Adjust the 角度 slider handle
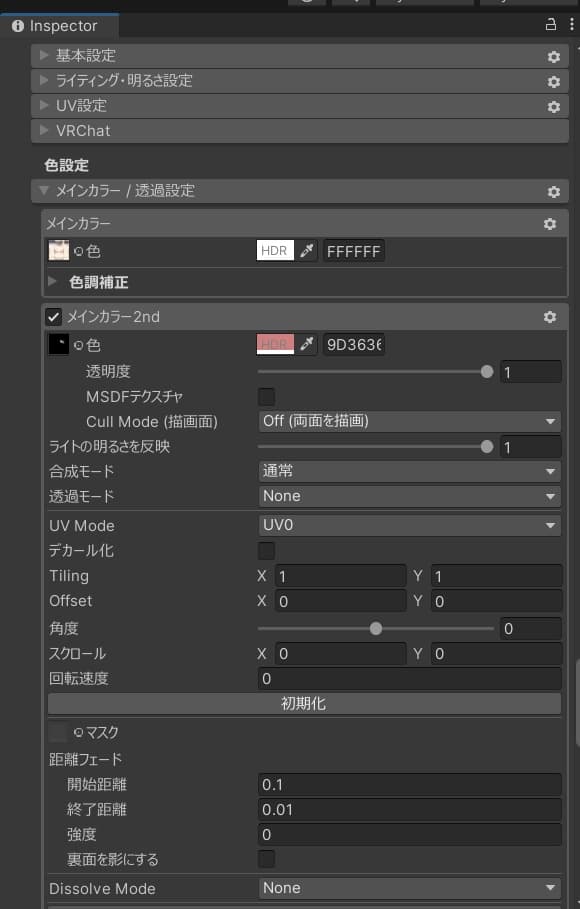Viewport: 580px width, 909px height. point(376,628)
